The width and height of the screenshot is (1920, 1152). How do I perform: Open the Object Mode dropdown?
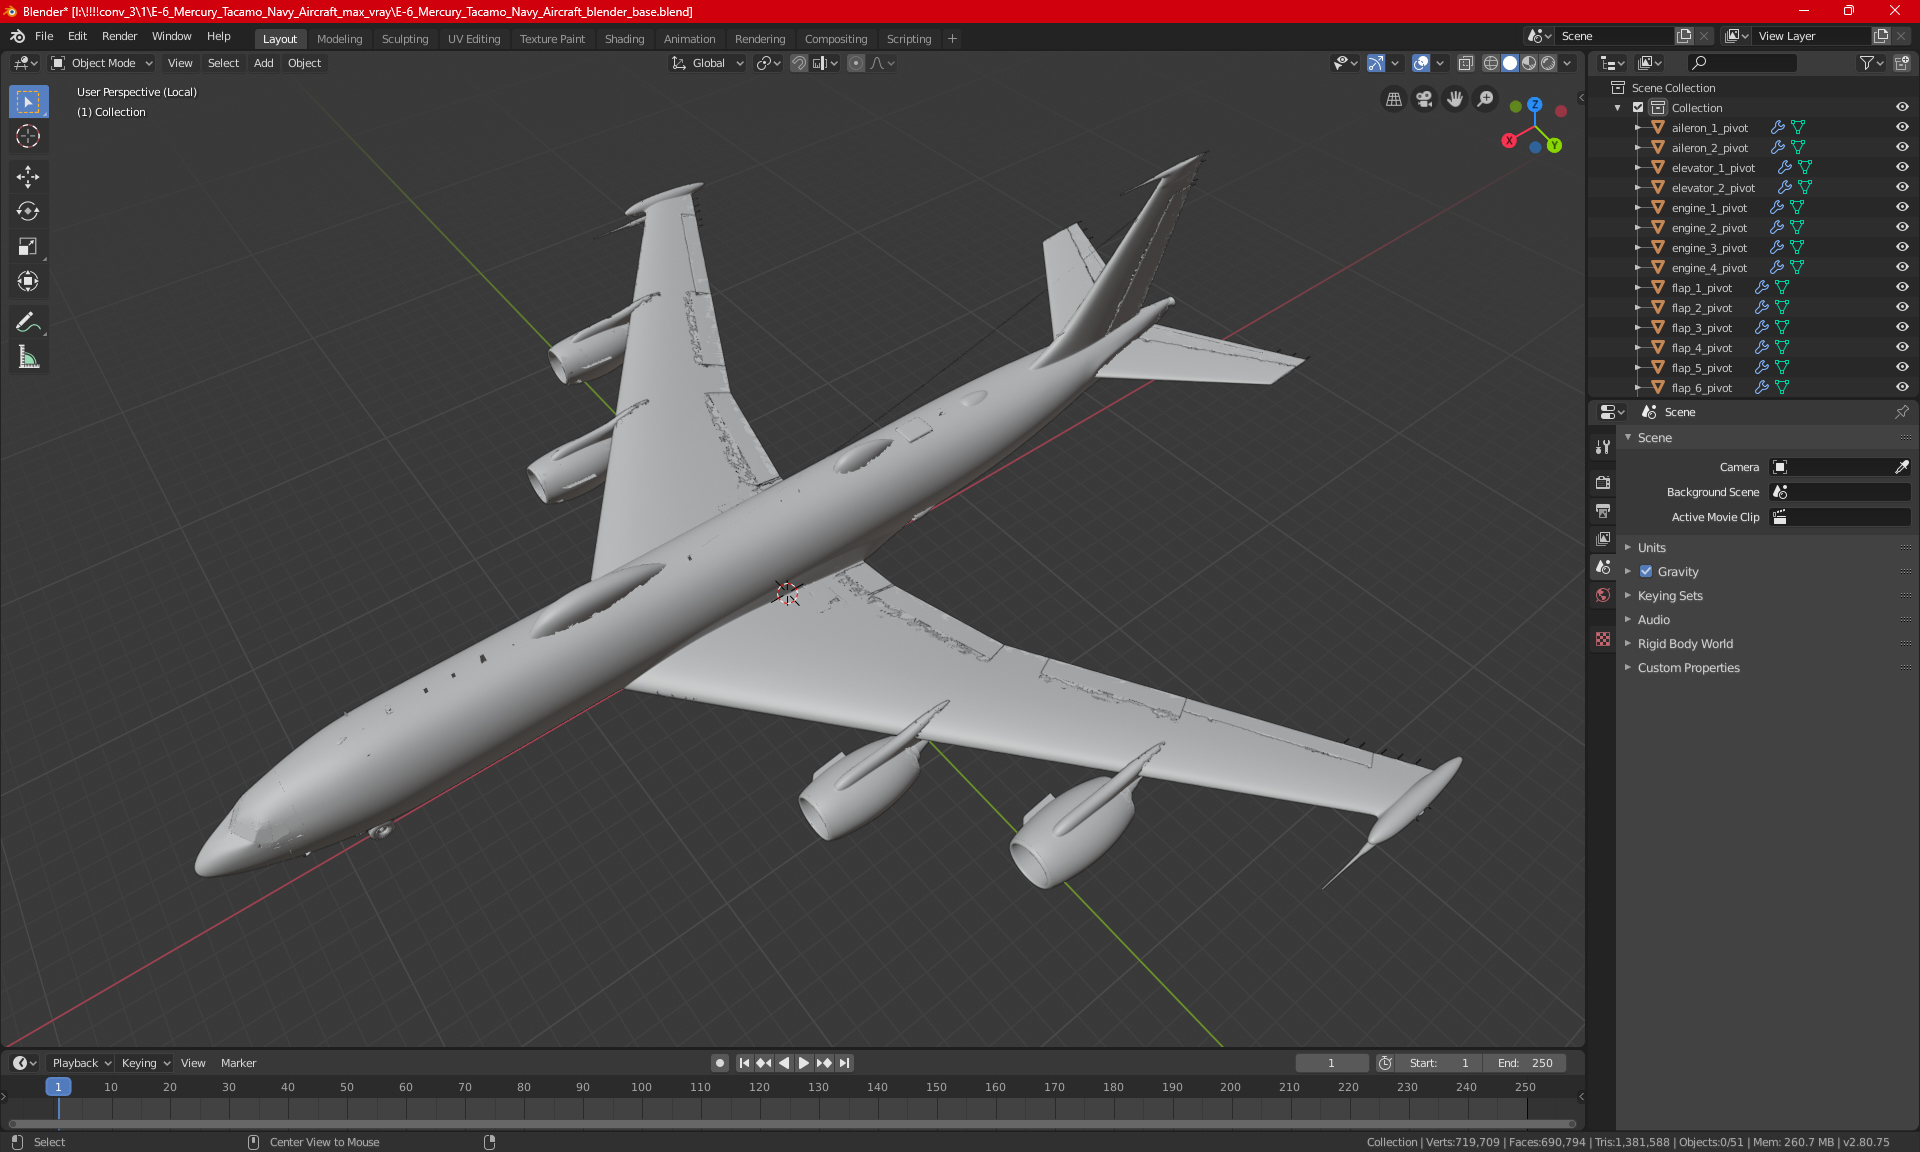(102, 63)
